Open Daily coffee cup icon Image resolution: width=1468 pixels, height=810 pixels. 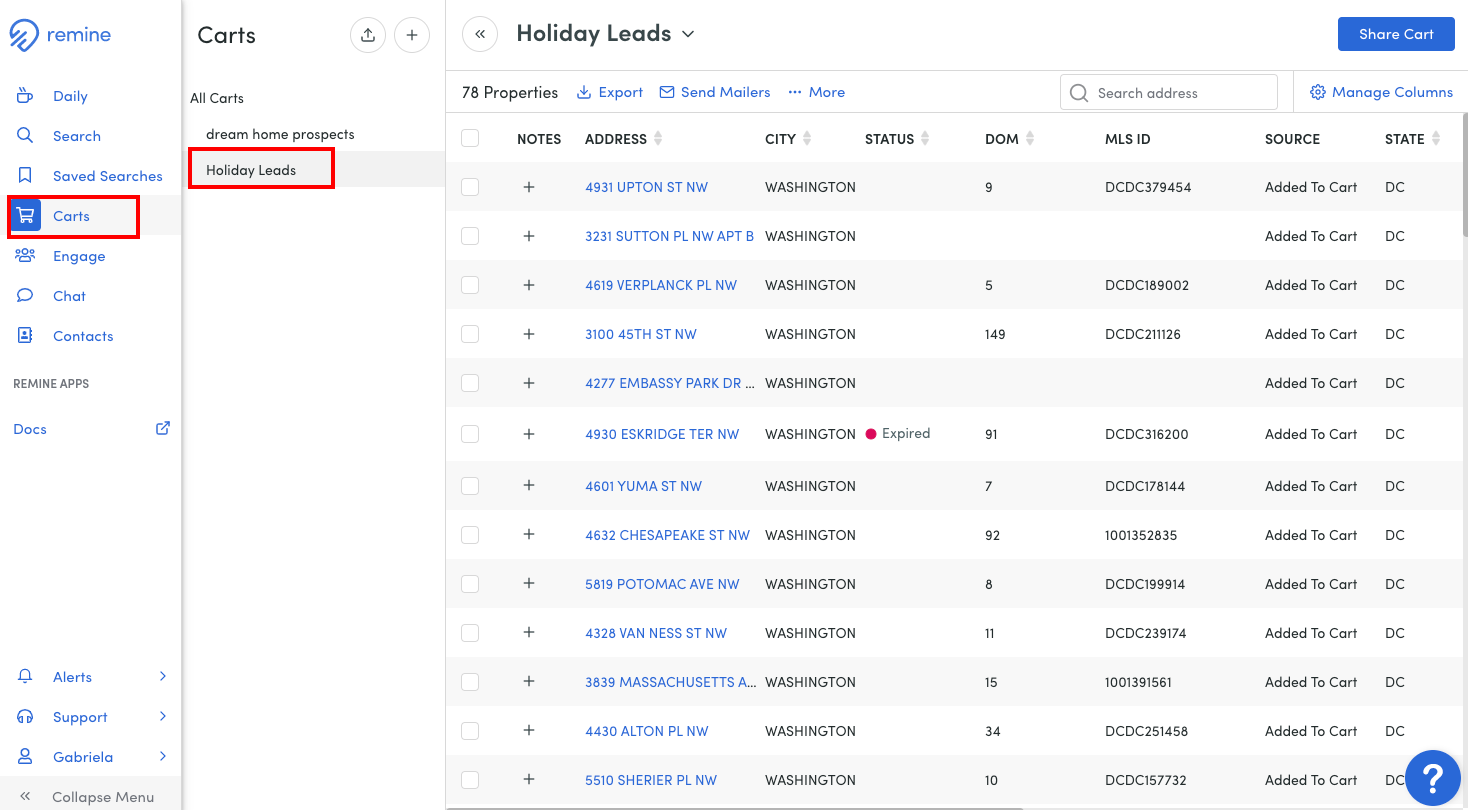pos(26,96)
